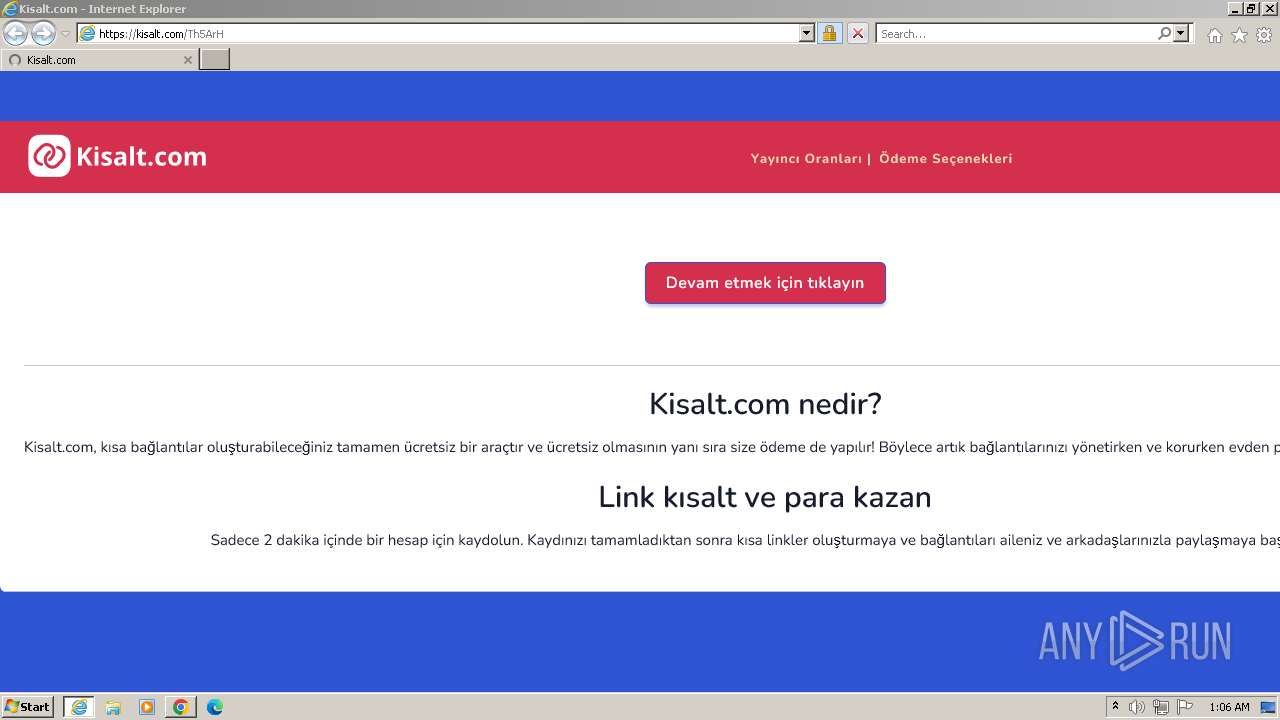This screenshot has height=720, width=1280.
Task: Click the Search box in the toolbar
Action: 1016,34
